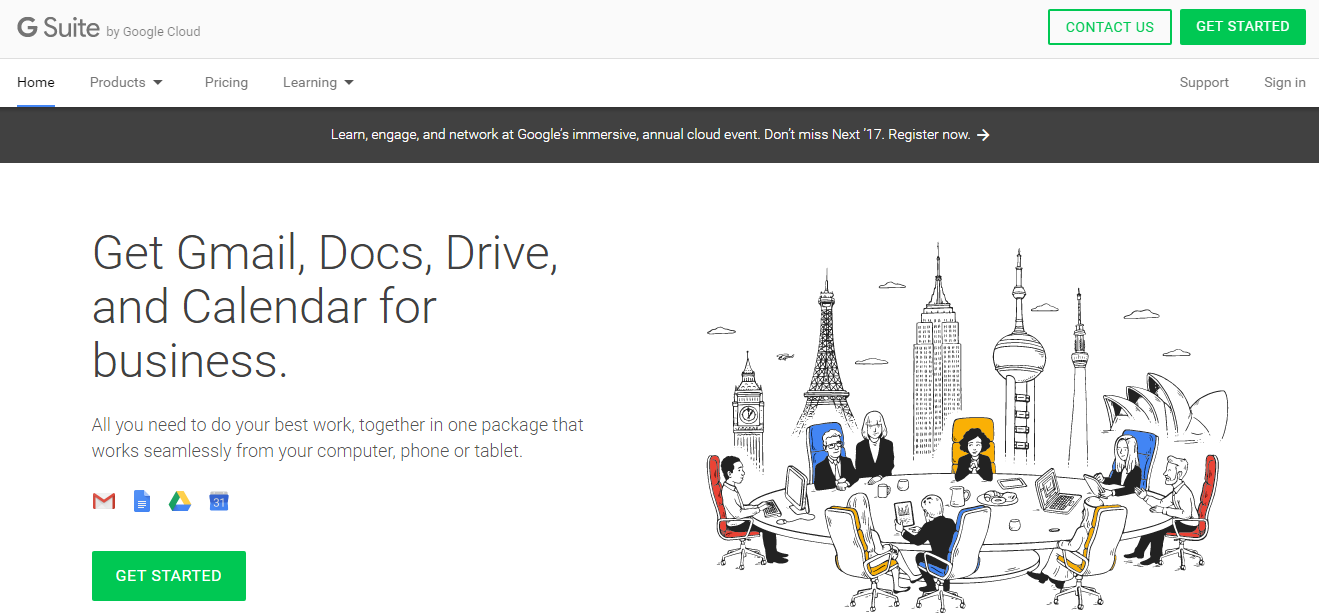The height and width of the screenshot is (613, 1319).
Task: Open the Pricing page
Action: click(226, 82)
